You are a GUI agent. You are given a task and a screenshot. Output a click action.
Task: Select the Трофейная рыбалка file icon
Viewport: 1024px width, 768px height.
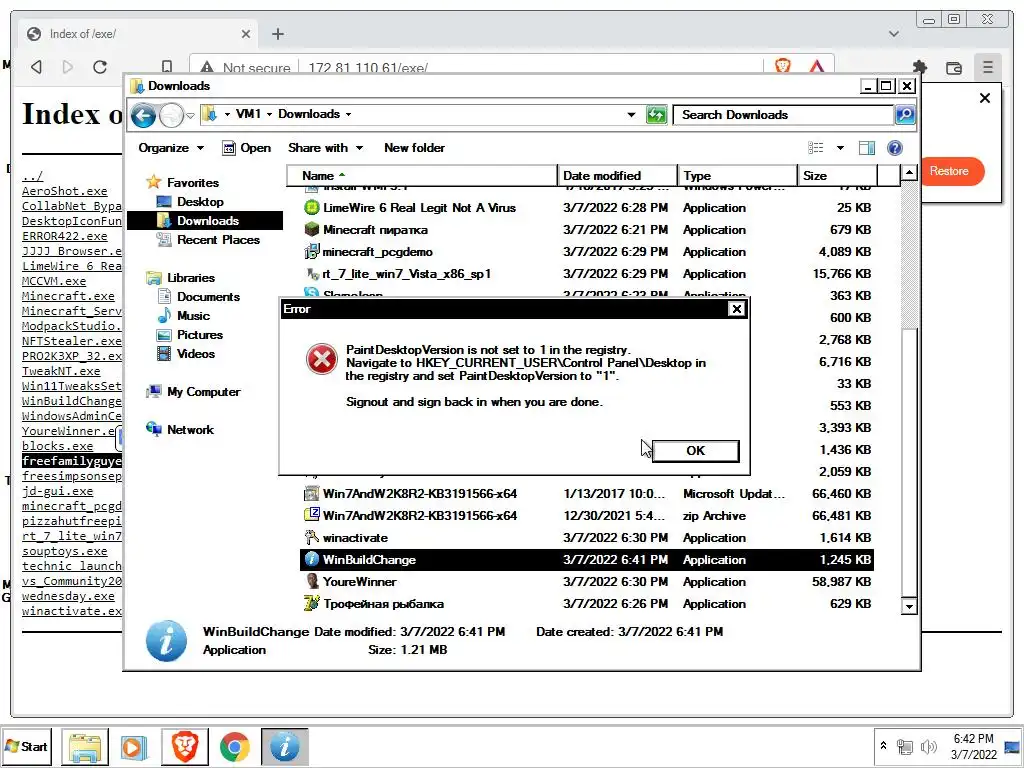(x=312, y=603)
